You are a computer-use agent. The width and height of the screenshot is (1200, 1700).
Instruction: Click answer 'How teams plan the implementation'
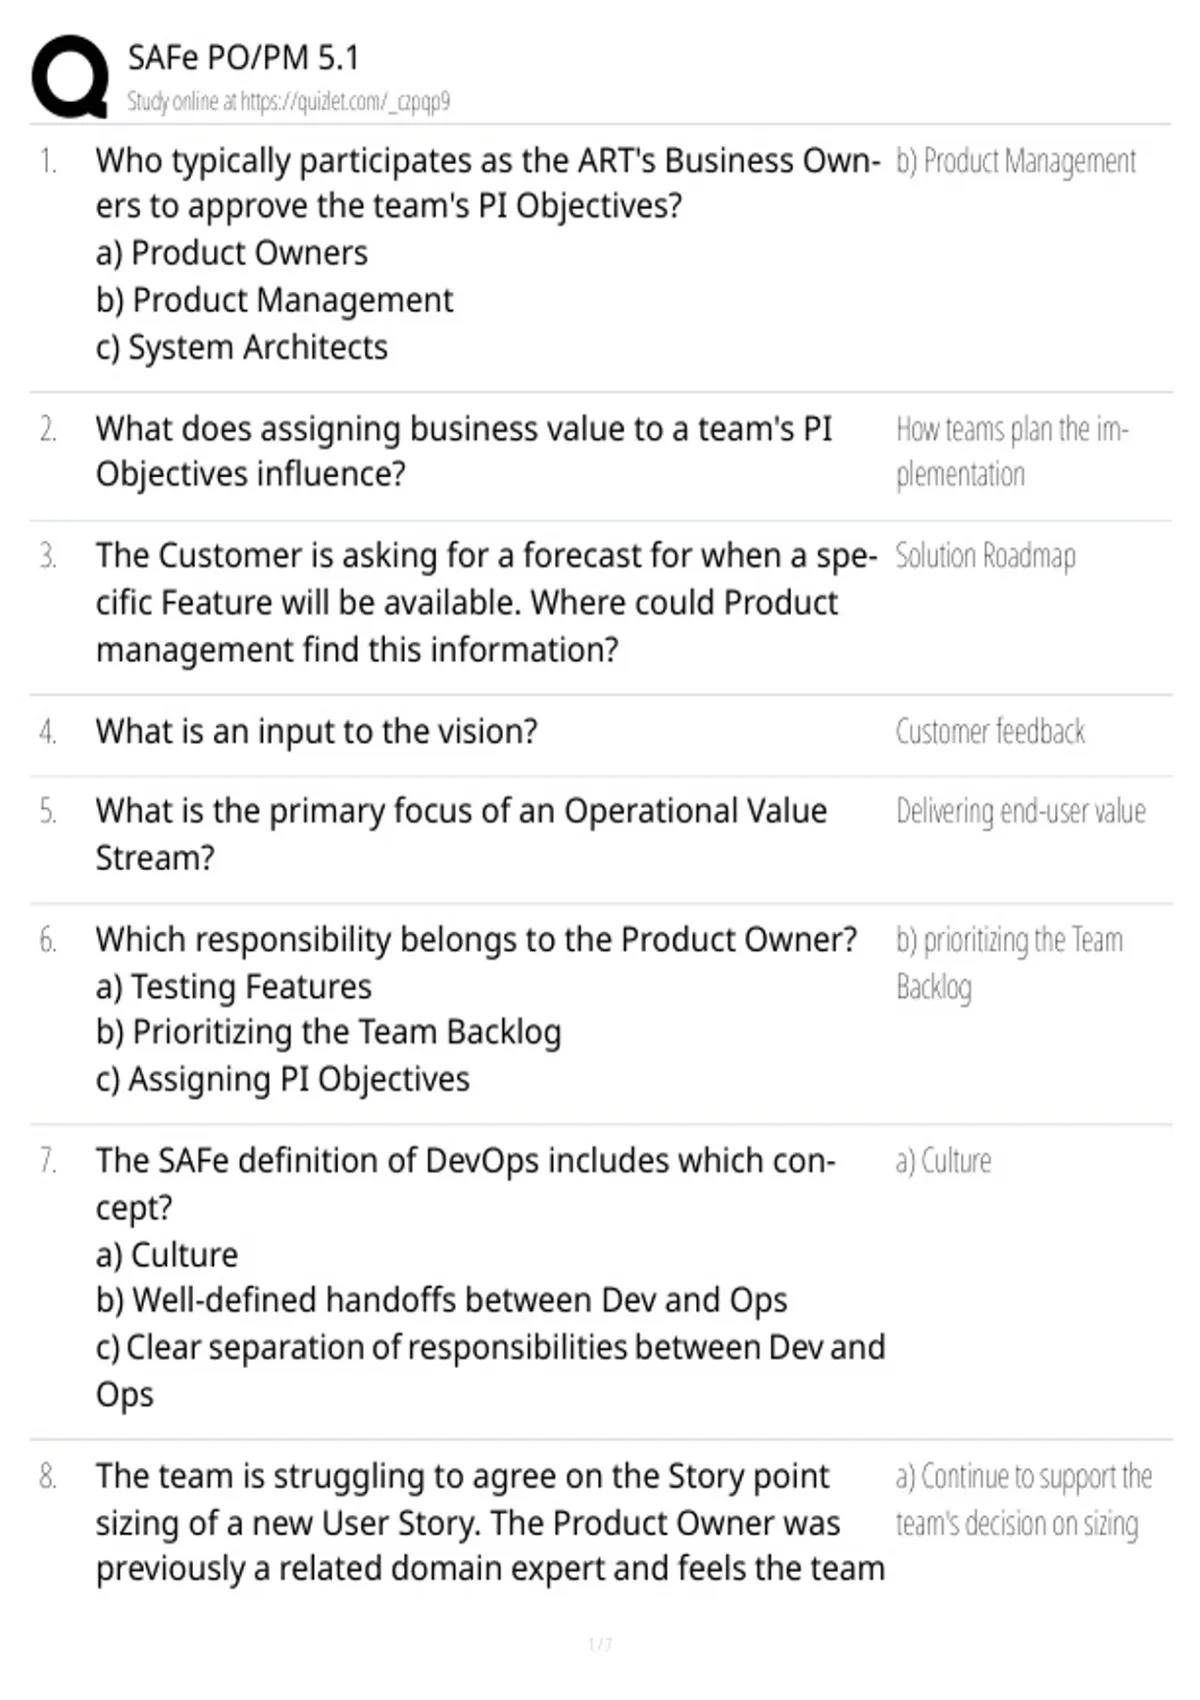1012,451
